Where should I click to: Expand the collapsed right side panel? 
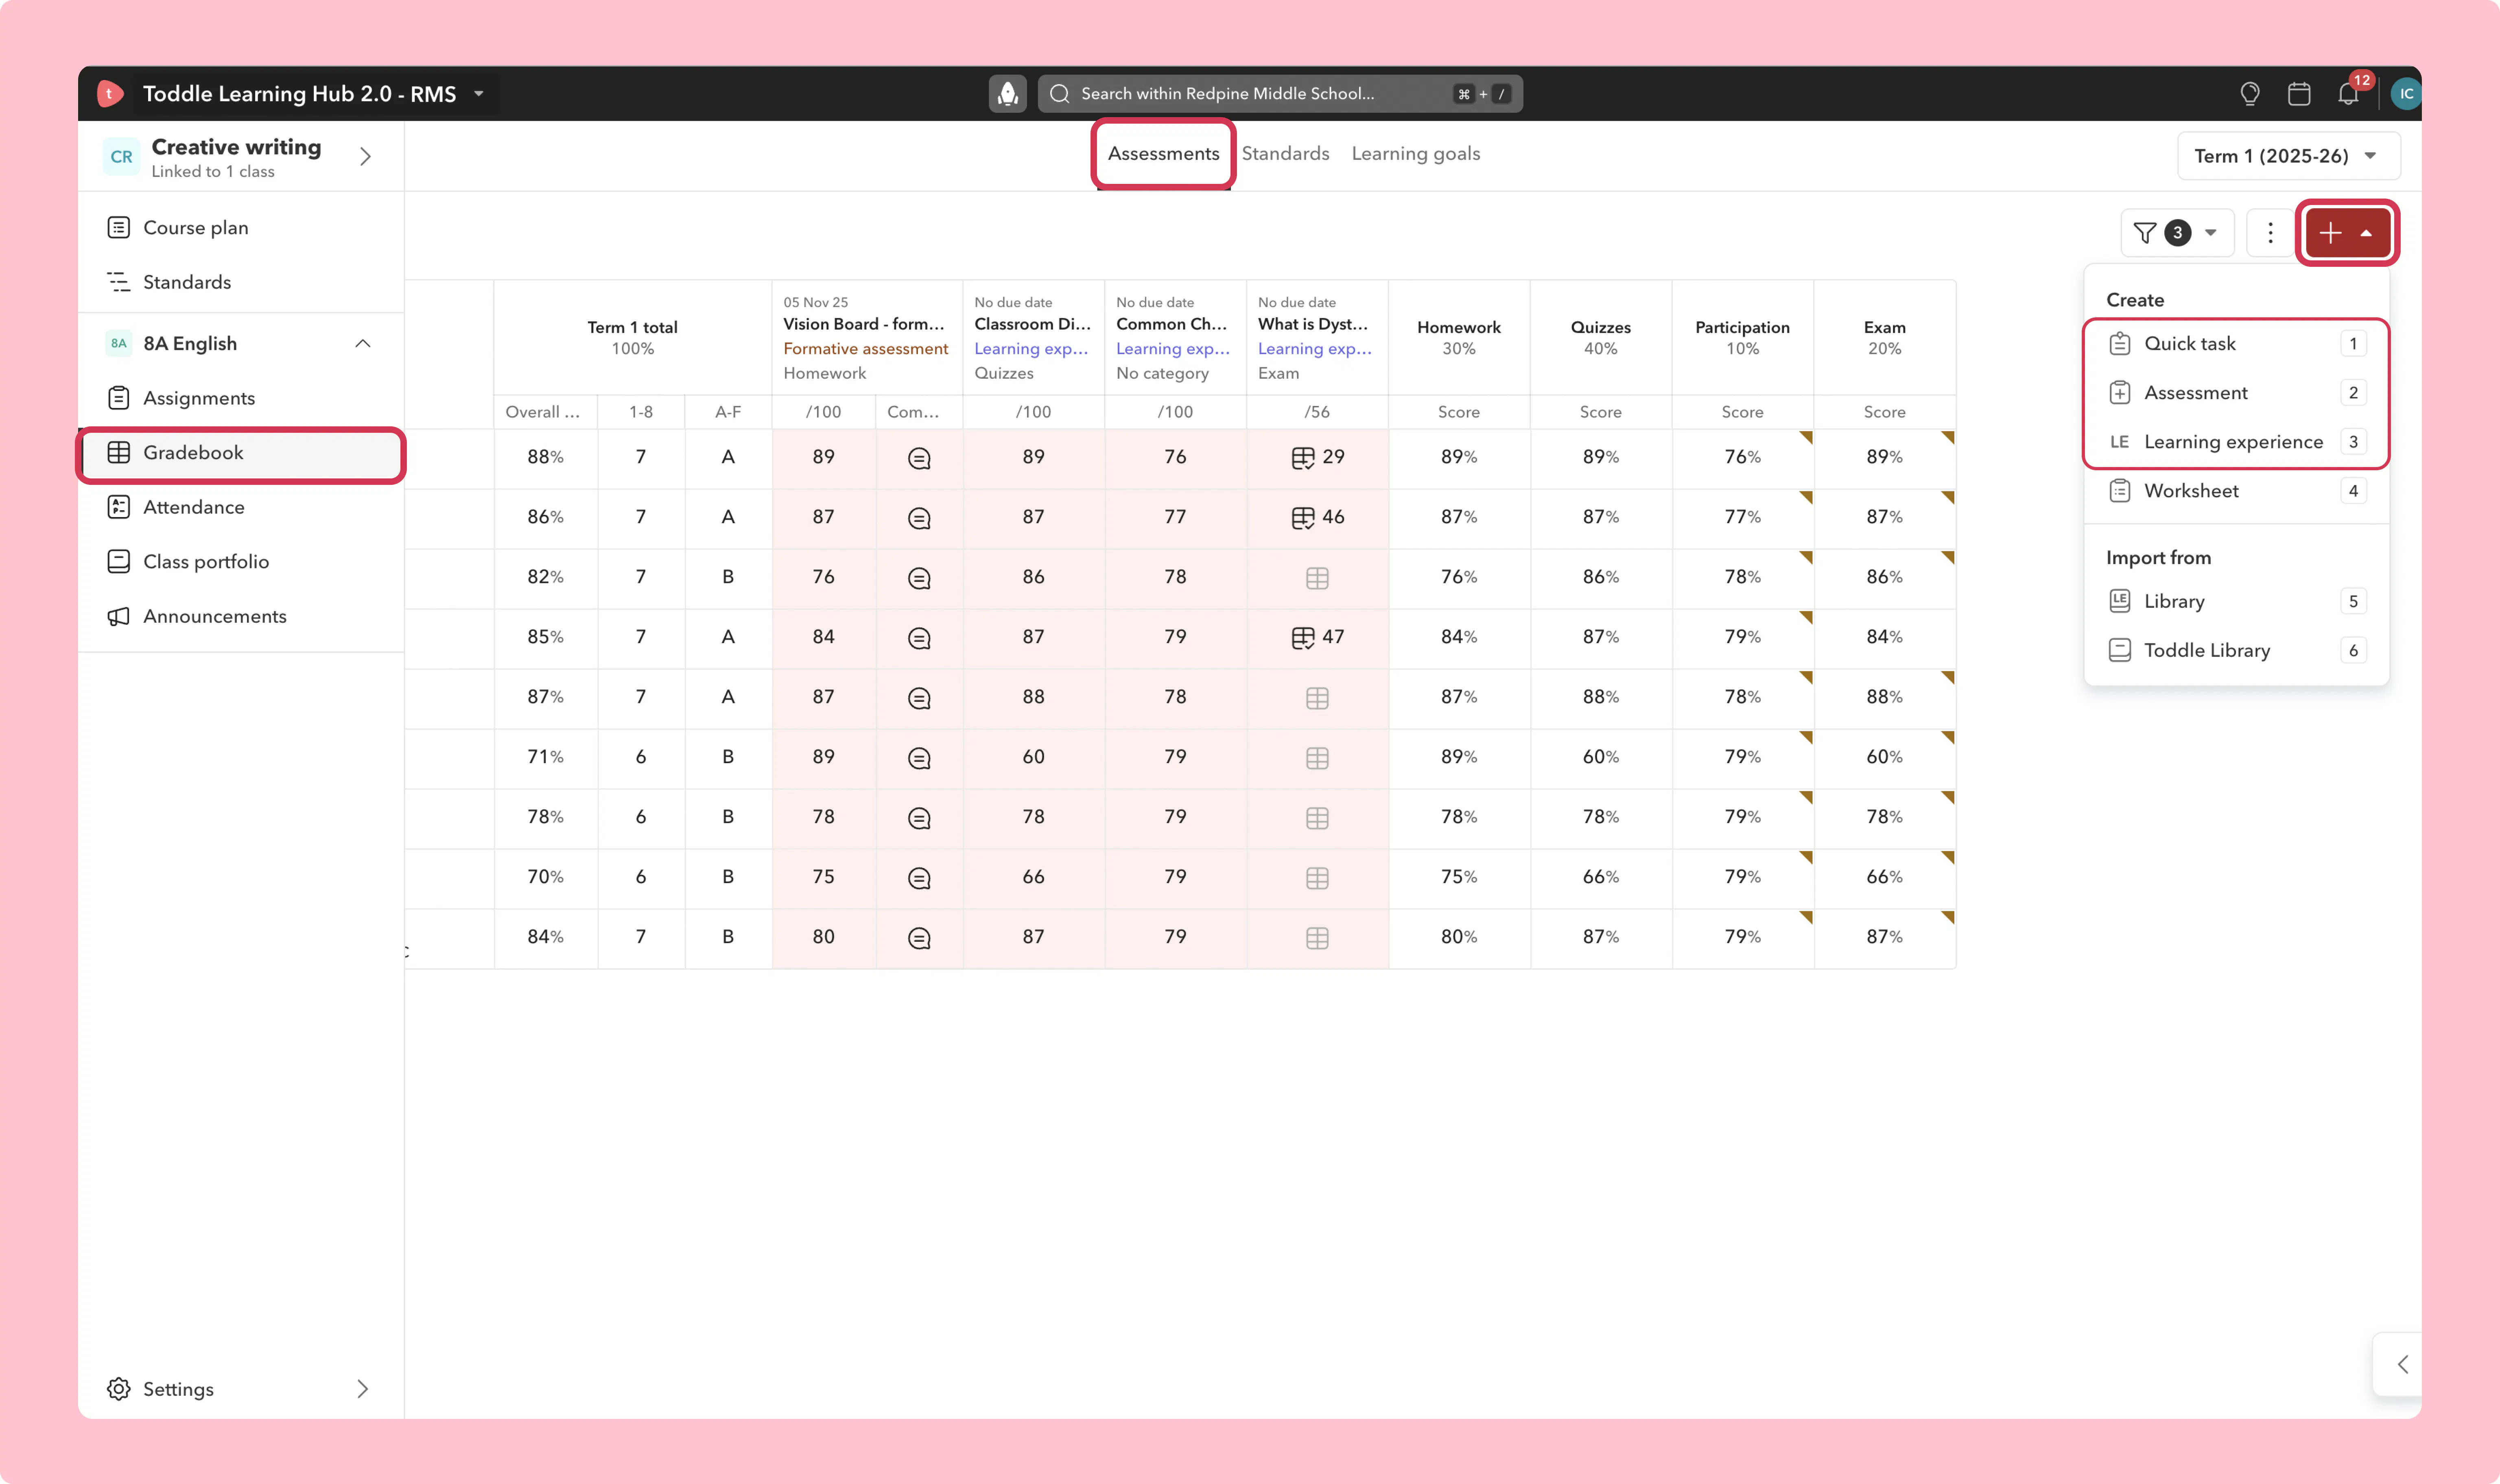(x=2401, y=1365)
